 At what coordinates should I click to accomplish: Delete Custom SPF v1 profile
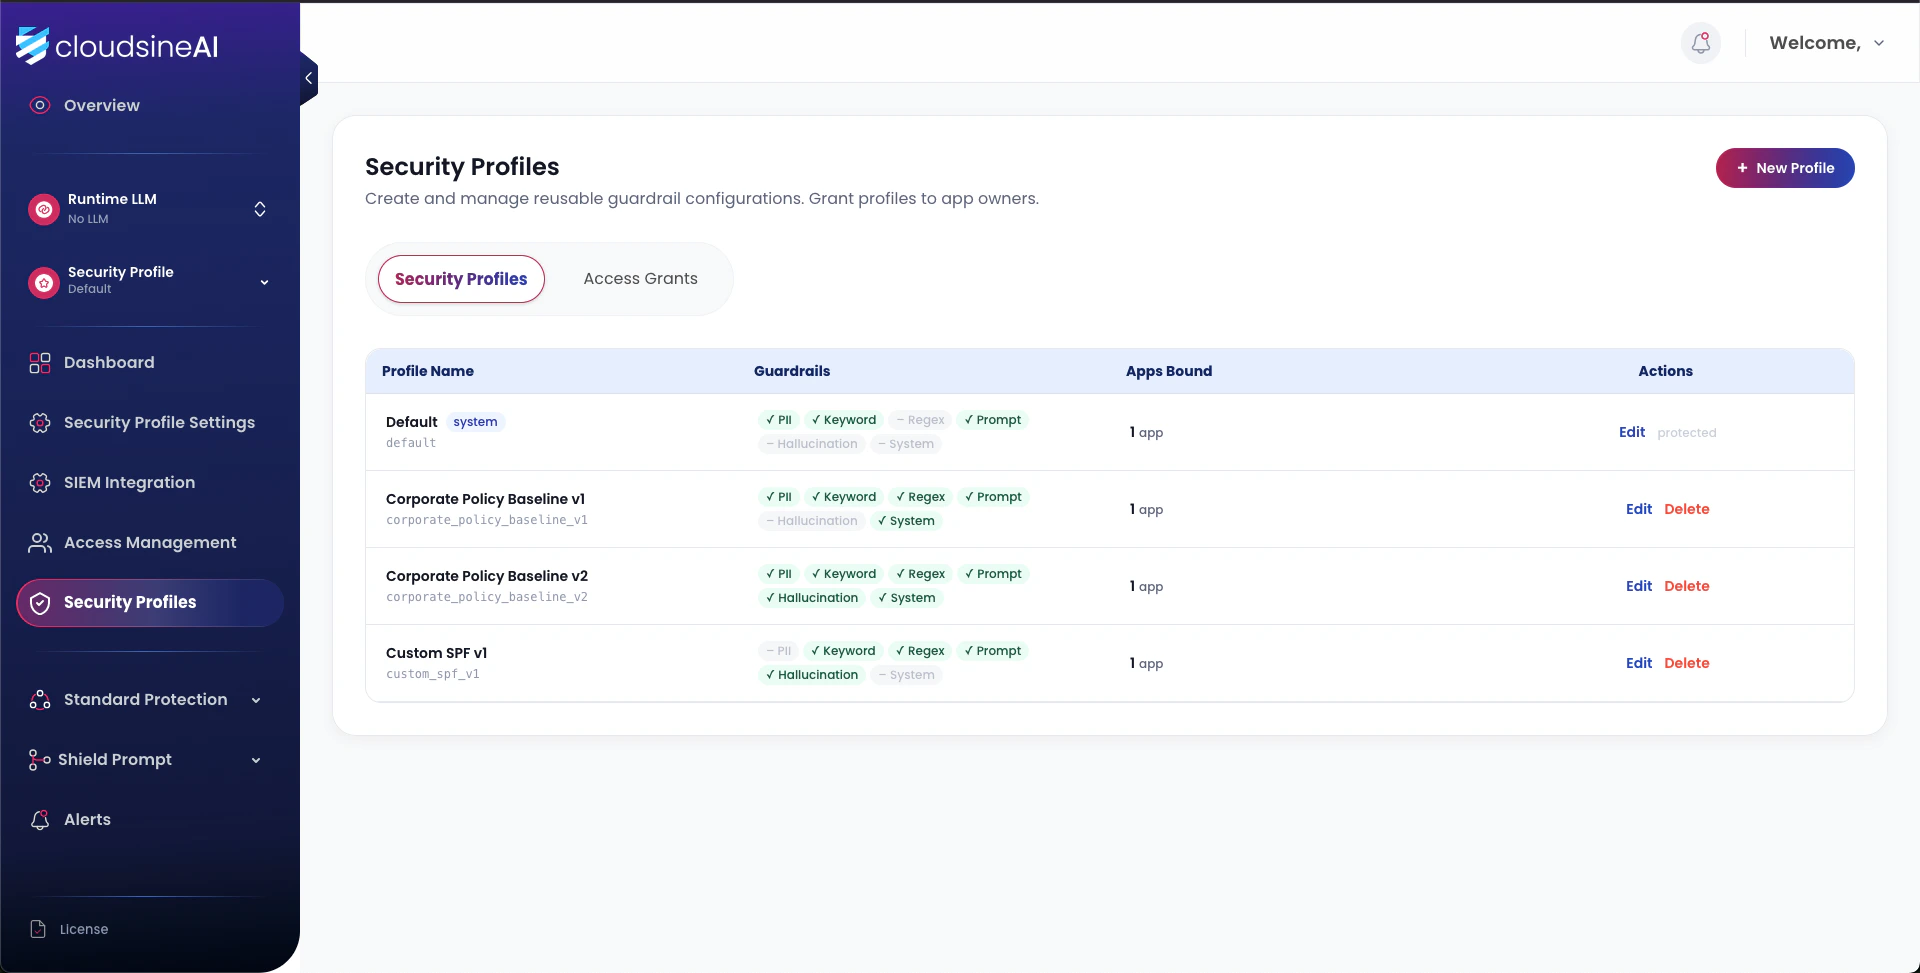pyautogui.click(x=1687, y=663)
